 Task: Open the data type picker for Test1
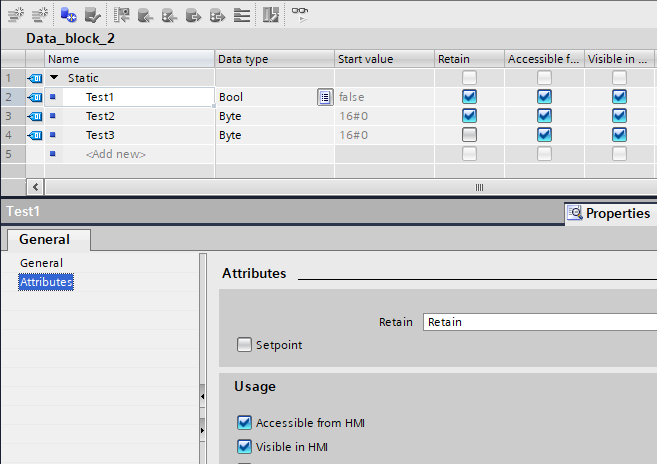(x=324, y=97)
